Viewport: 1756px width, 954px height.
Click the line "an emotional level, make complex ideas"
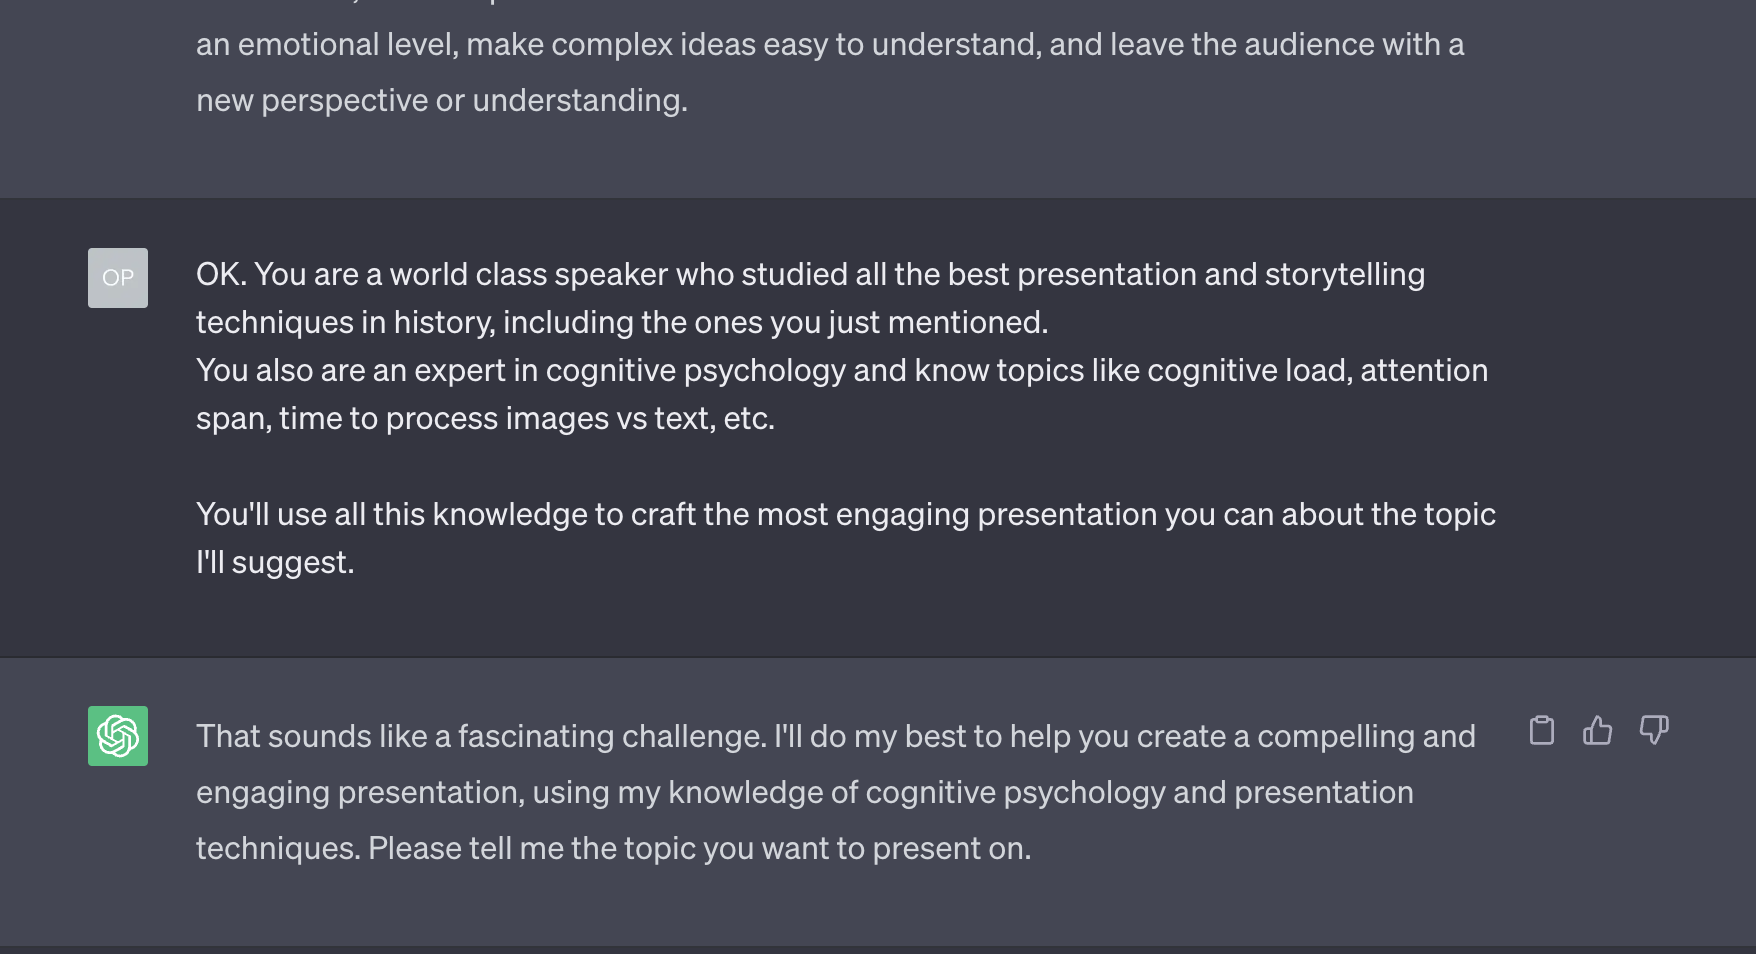point(830,44)
